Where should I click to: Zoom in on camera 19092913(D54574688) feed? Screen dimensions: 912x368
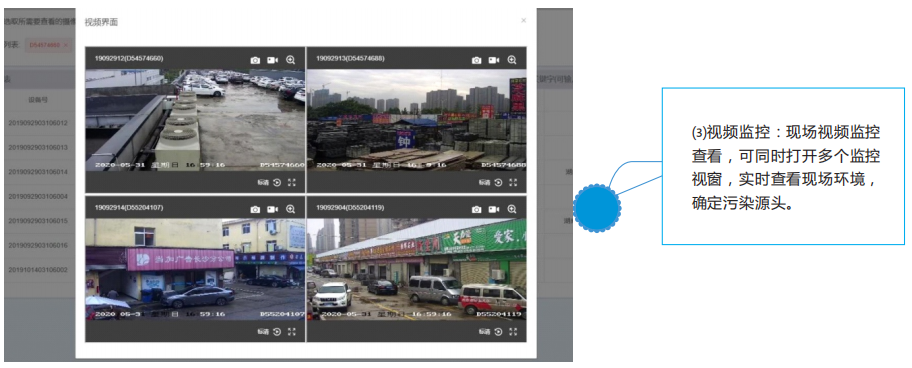click(512, 60)
